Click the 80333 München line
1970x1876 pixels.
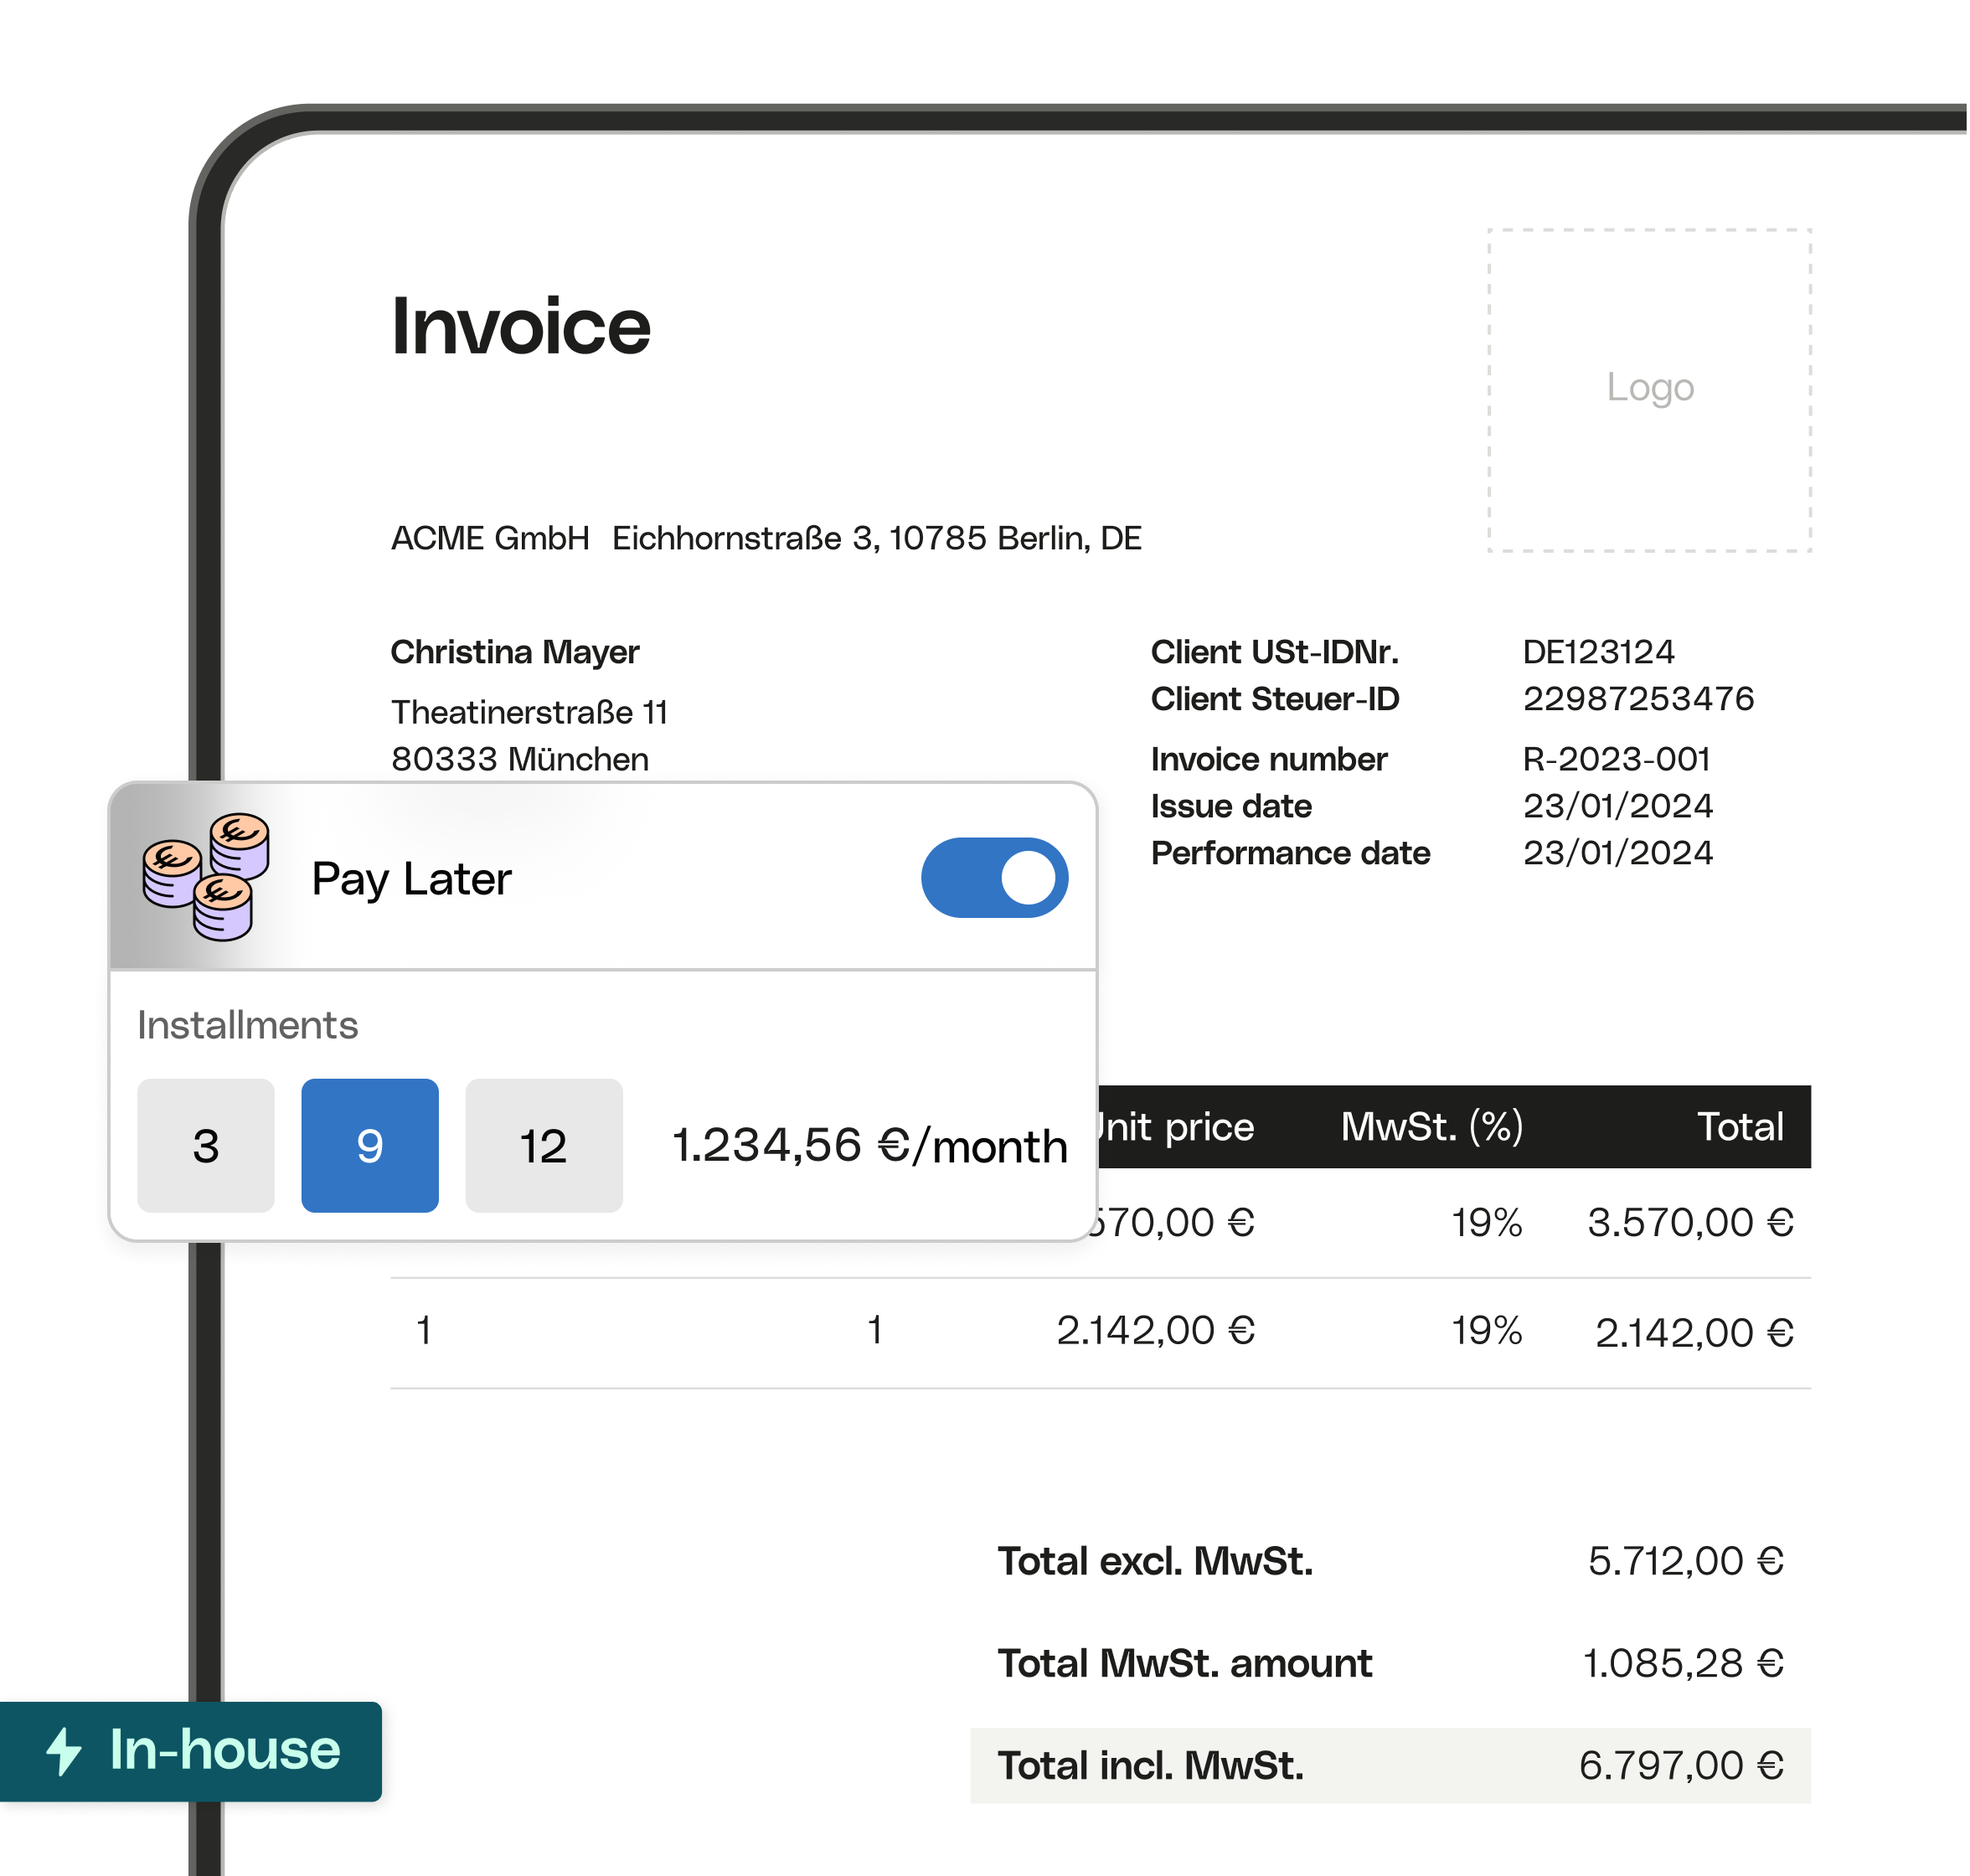pos(520,760)
